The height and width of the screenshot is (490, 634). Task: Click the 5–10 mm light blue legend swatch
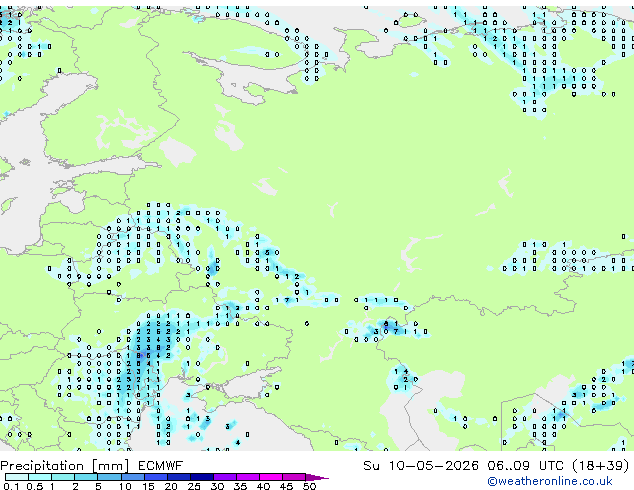coord(109,477)
